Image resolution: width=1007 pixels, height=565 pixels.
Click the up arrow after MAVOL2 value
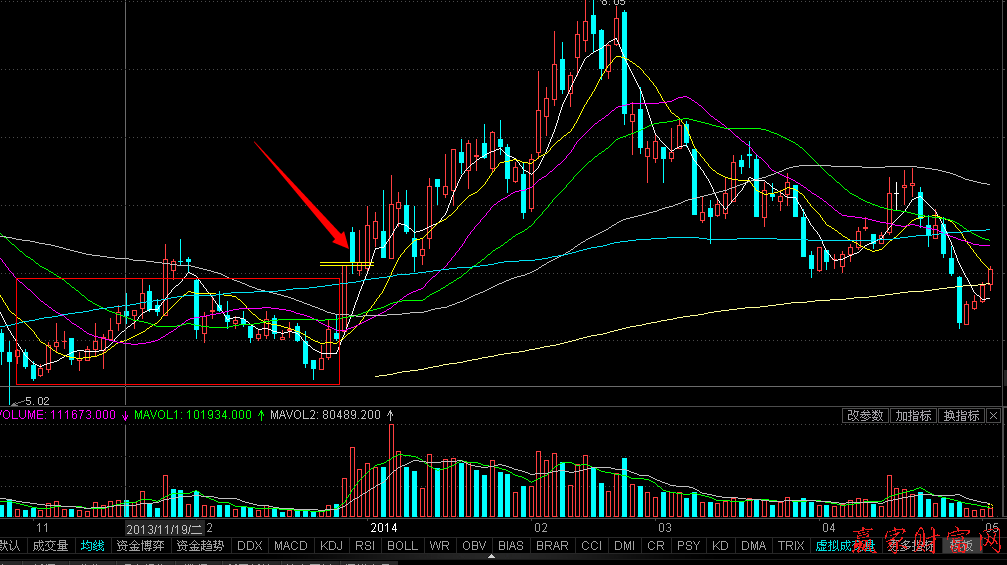pyautogui.click(x=391, y=414)
